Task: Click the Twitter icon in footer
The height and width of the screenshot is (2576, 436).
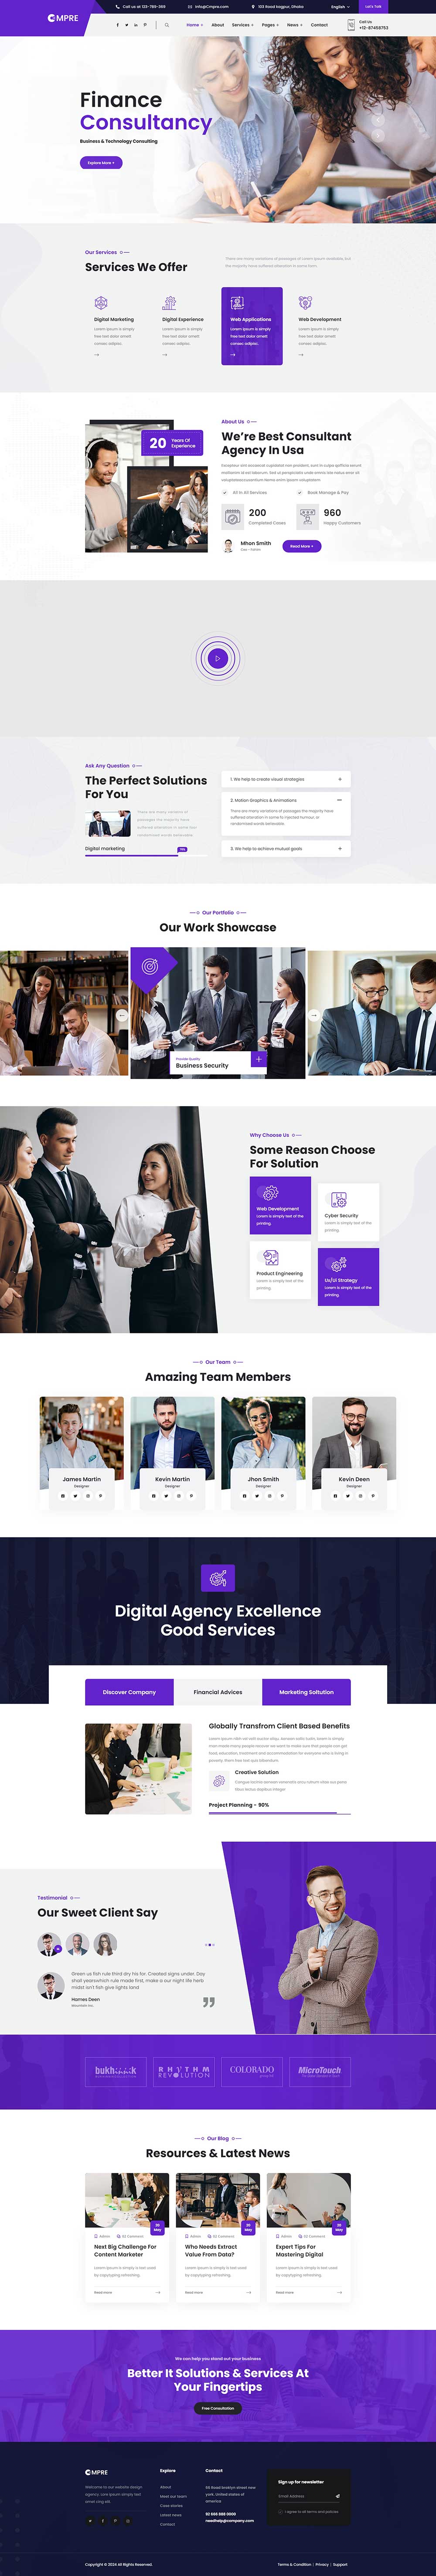Action: (x=90, y=2521)
